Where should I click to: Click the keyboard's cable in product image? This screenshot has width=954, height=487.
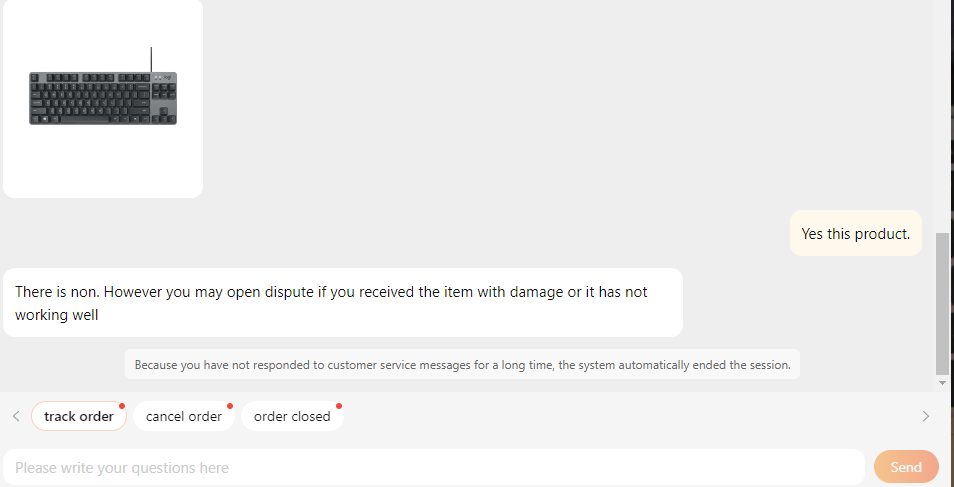[x=151, y=60]
